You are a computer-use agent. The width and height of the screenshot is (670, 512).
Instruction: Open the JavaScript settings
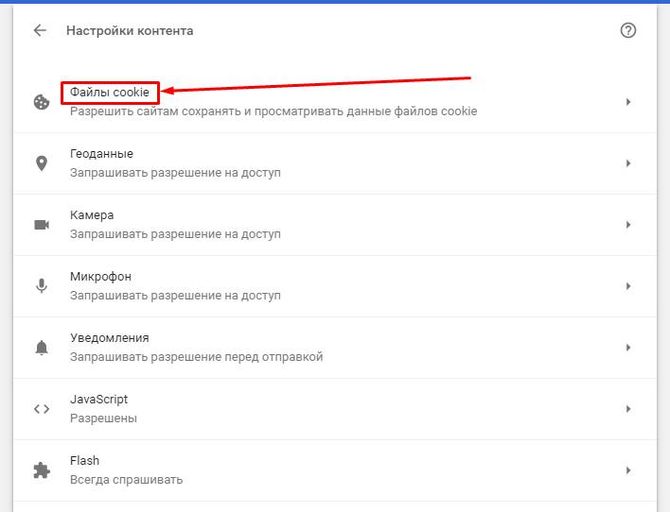pyautogui.click(x=335, y=409)
